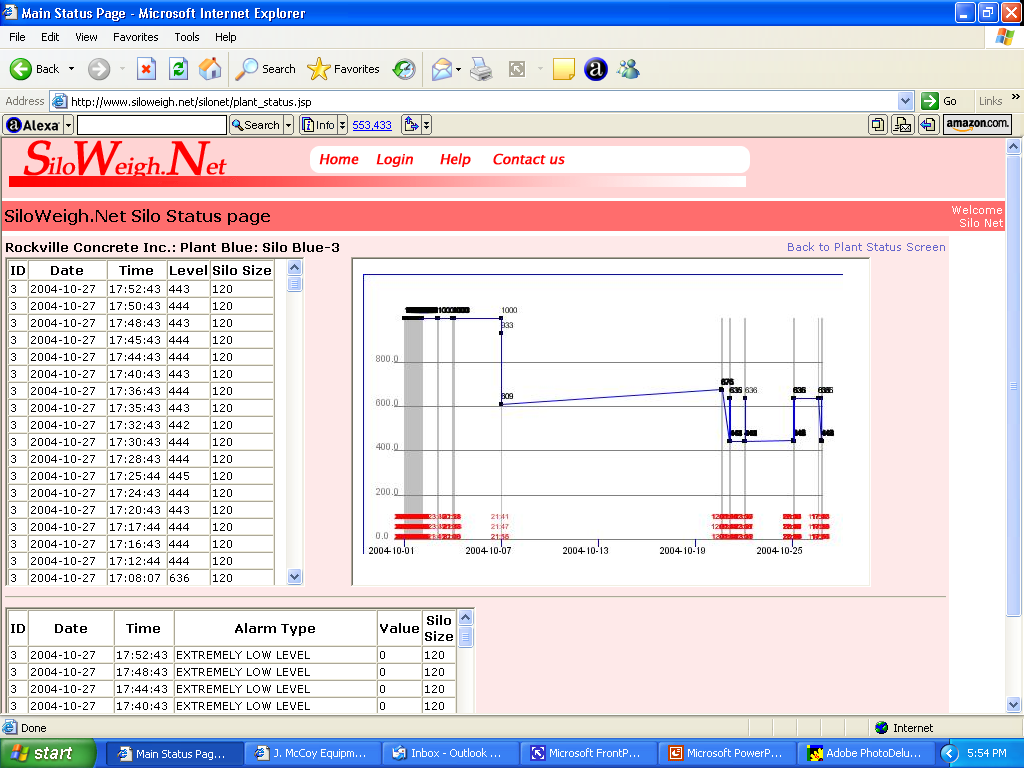Open the Alexa logo dropdown arrow
This screenshot has width=1024, height=768.
click(x=69, y=125)
